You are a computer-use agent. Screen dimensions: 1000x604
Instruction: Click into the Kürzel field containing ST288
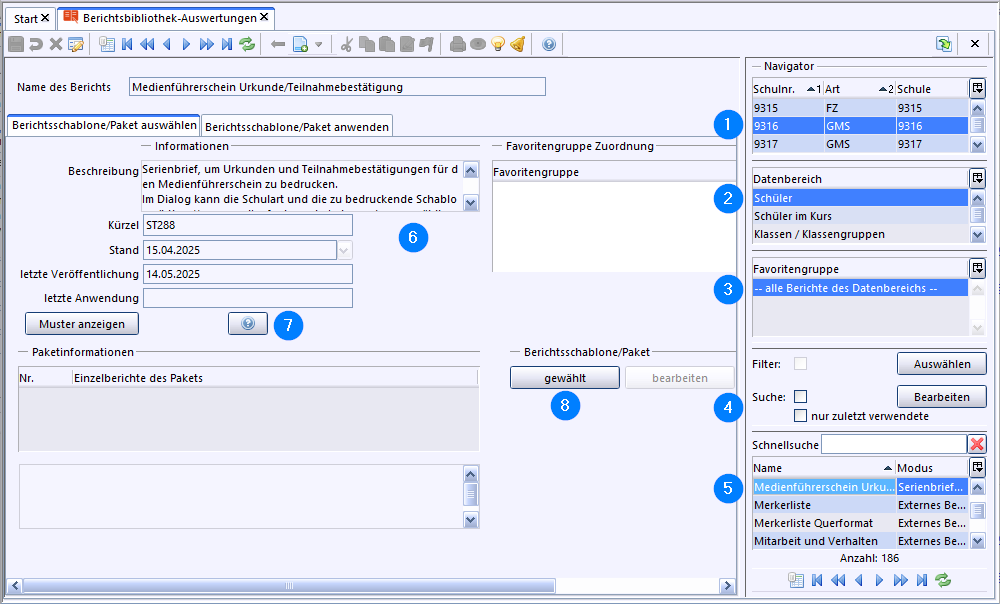[x=248, y=225]
